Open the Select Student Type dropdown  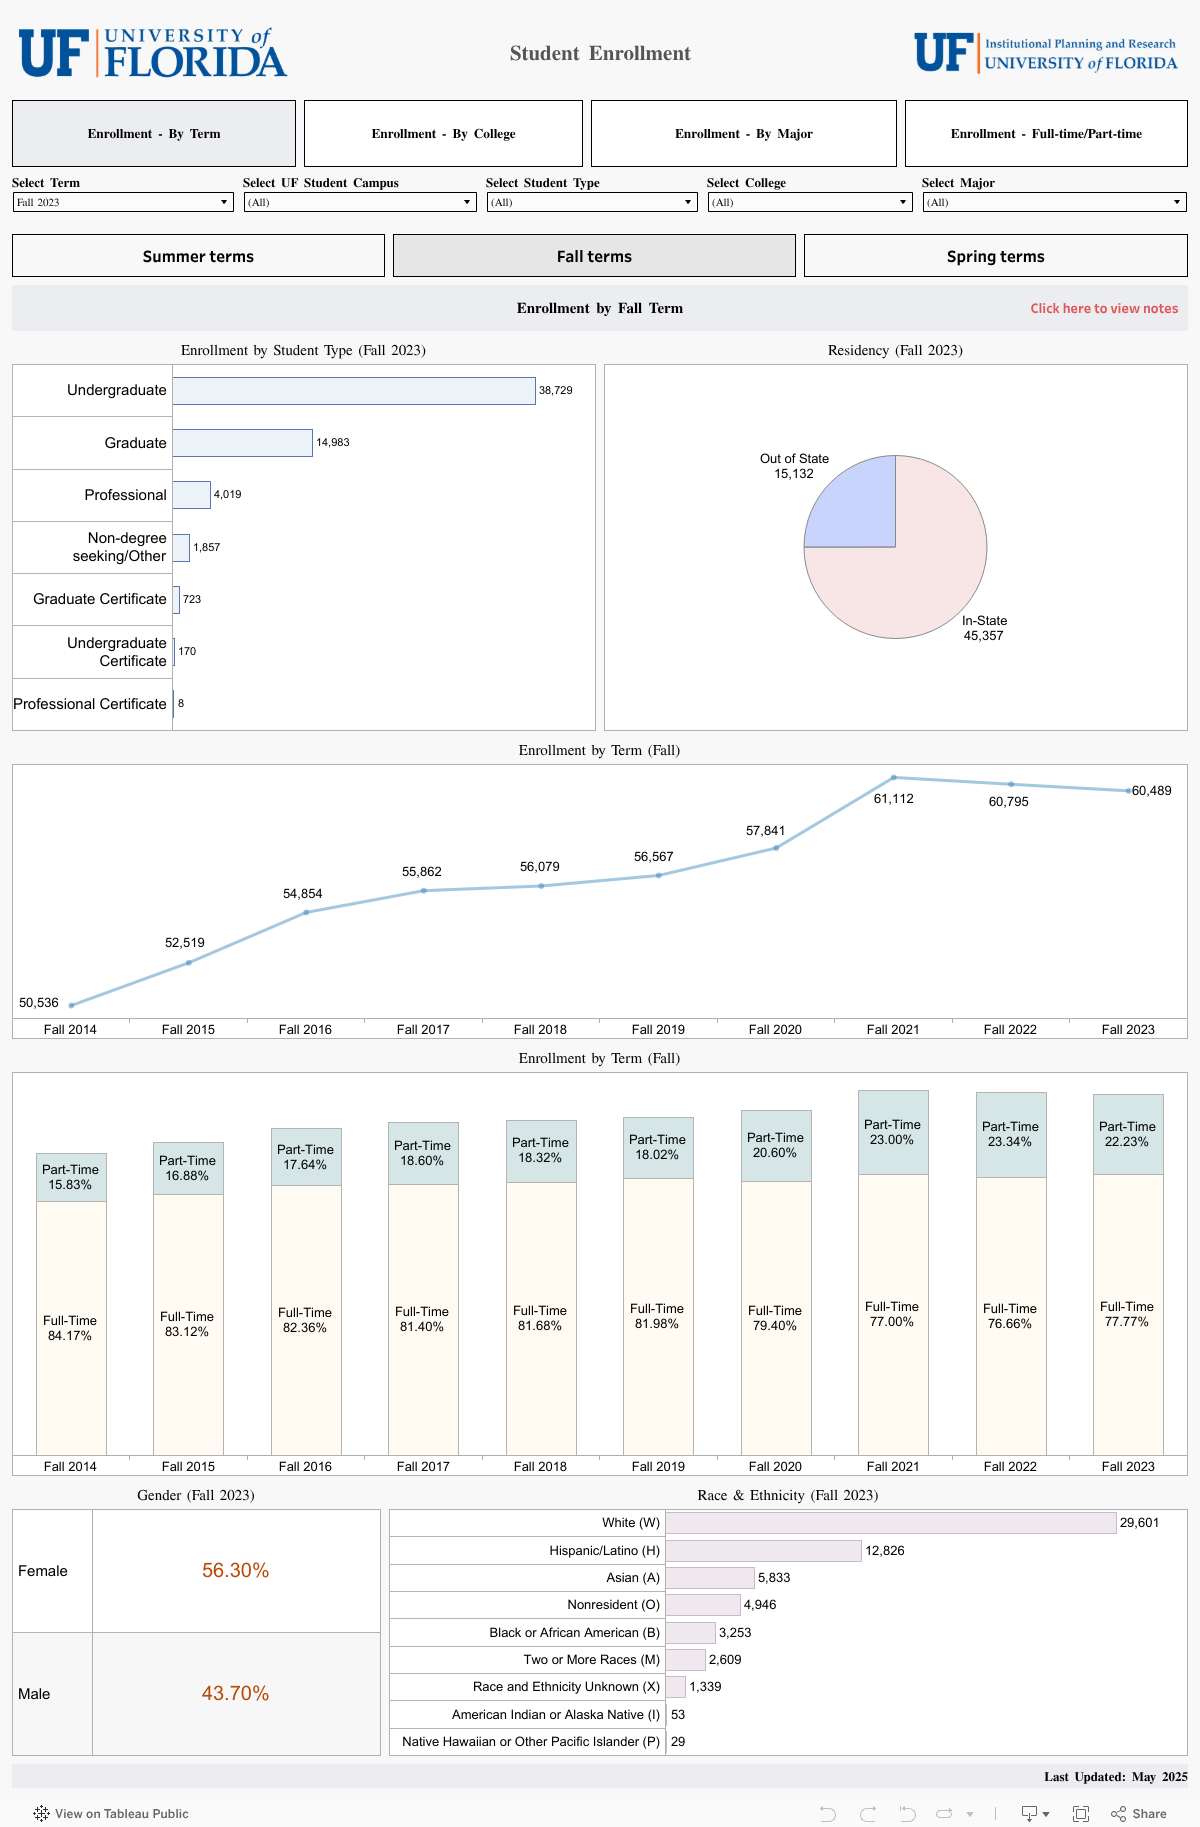[x=591, y=202]
